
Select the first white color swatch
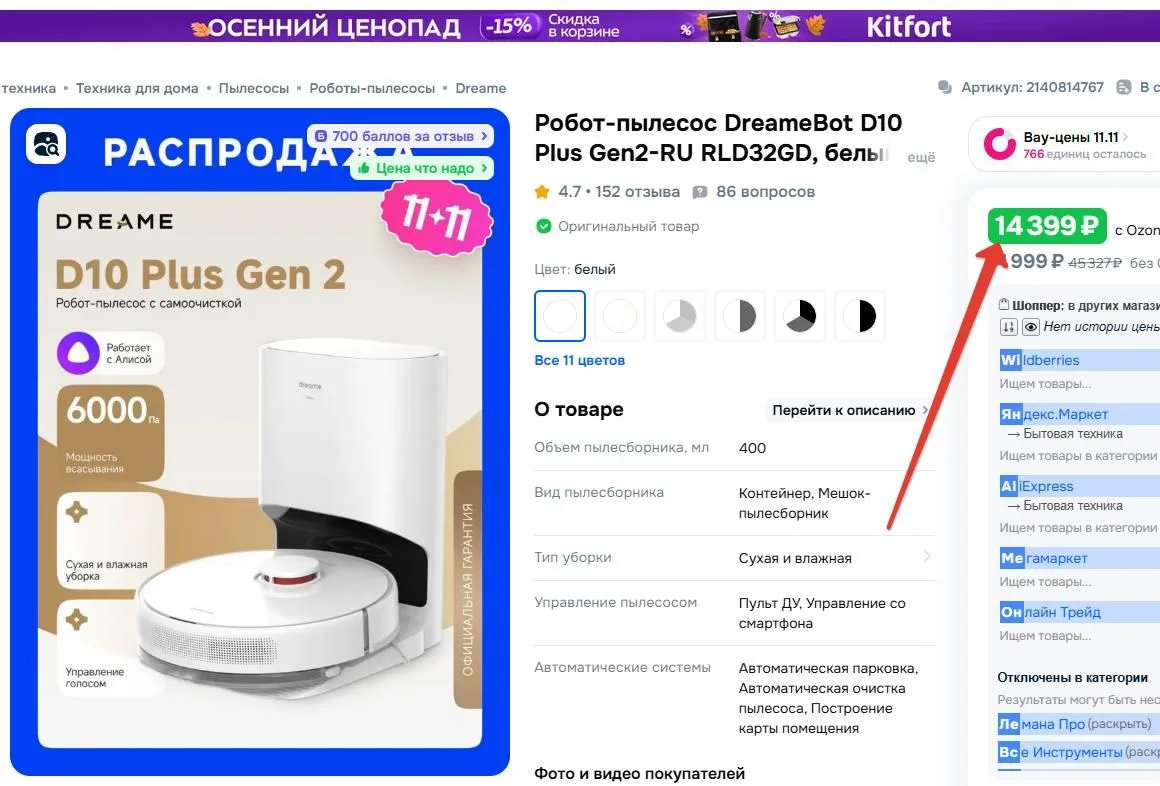[x=560, y=316]
